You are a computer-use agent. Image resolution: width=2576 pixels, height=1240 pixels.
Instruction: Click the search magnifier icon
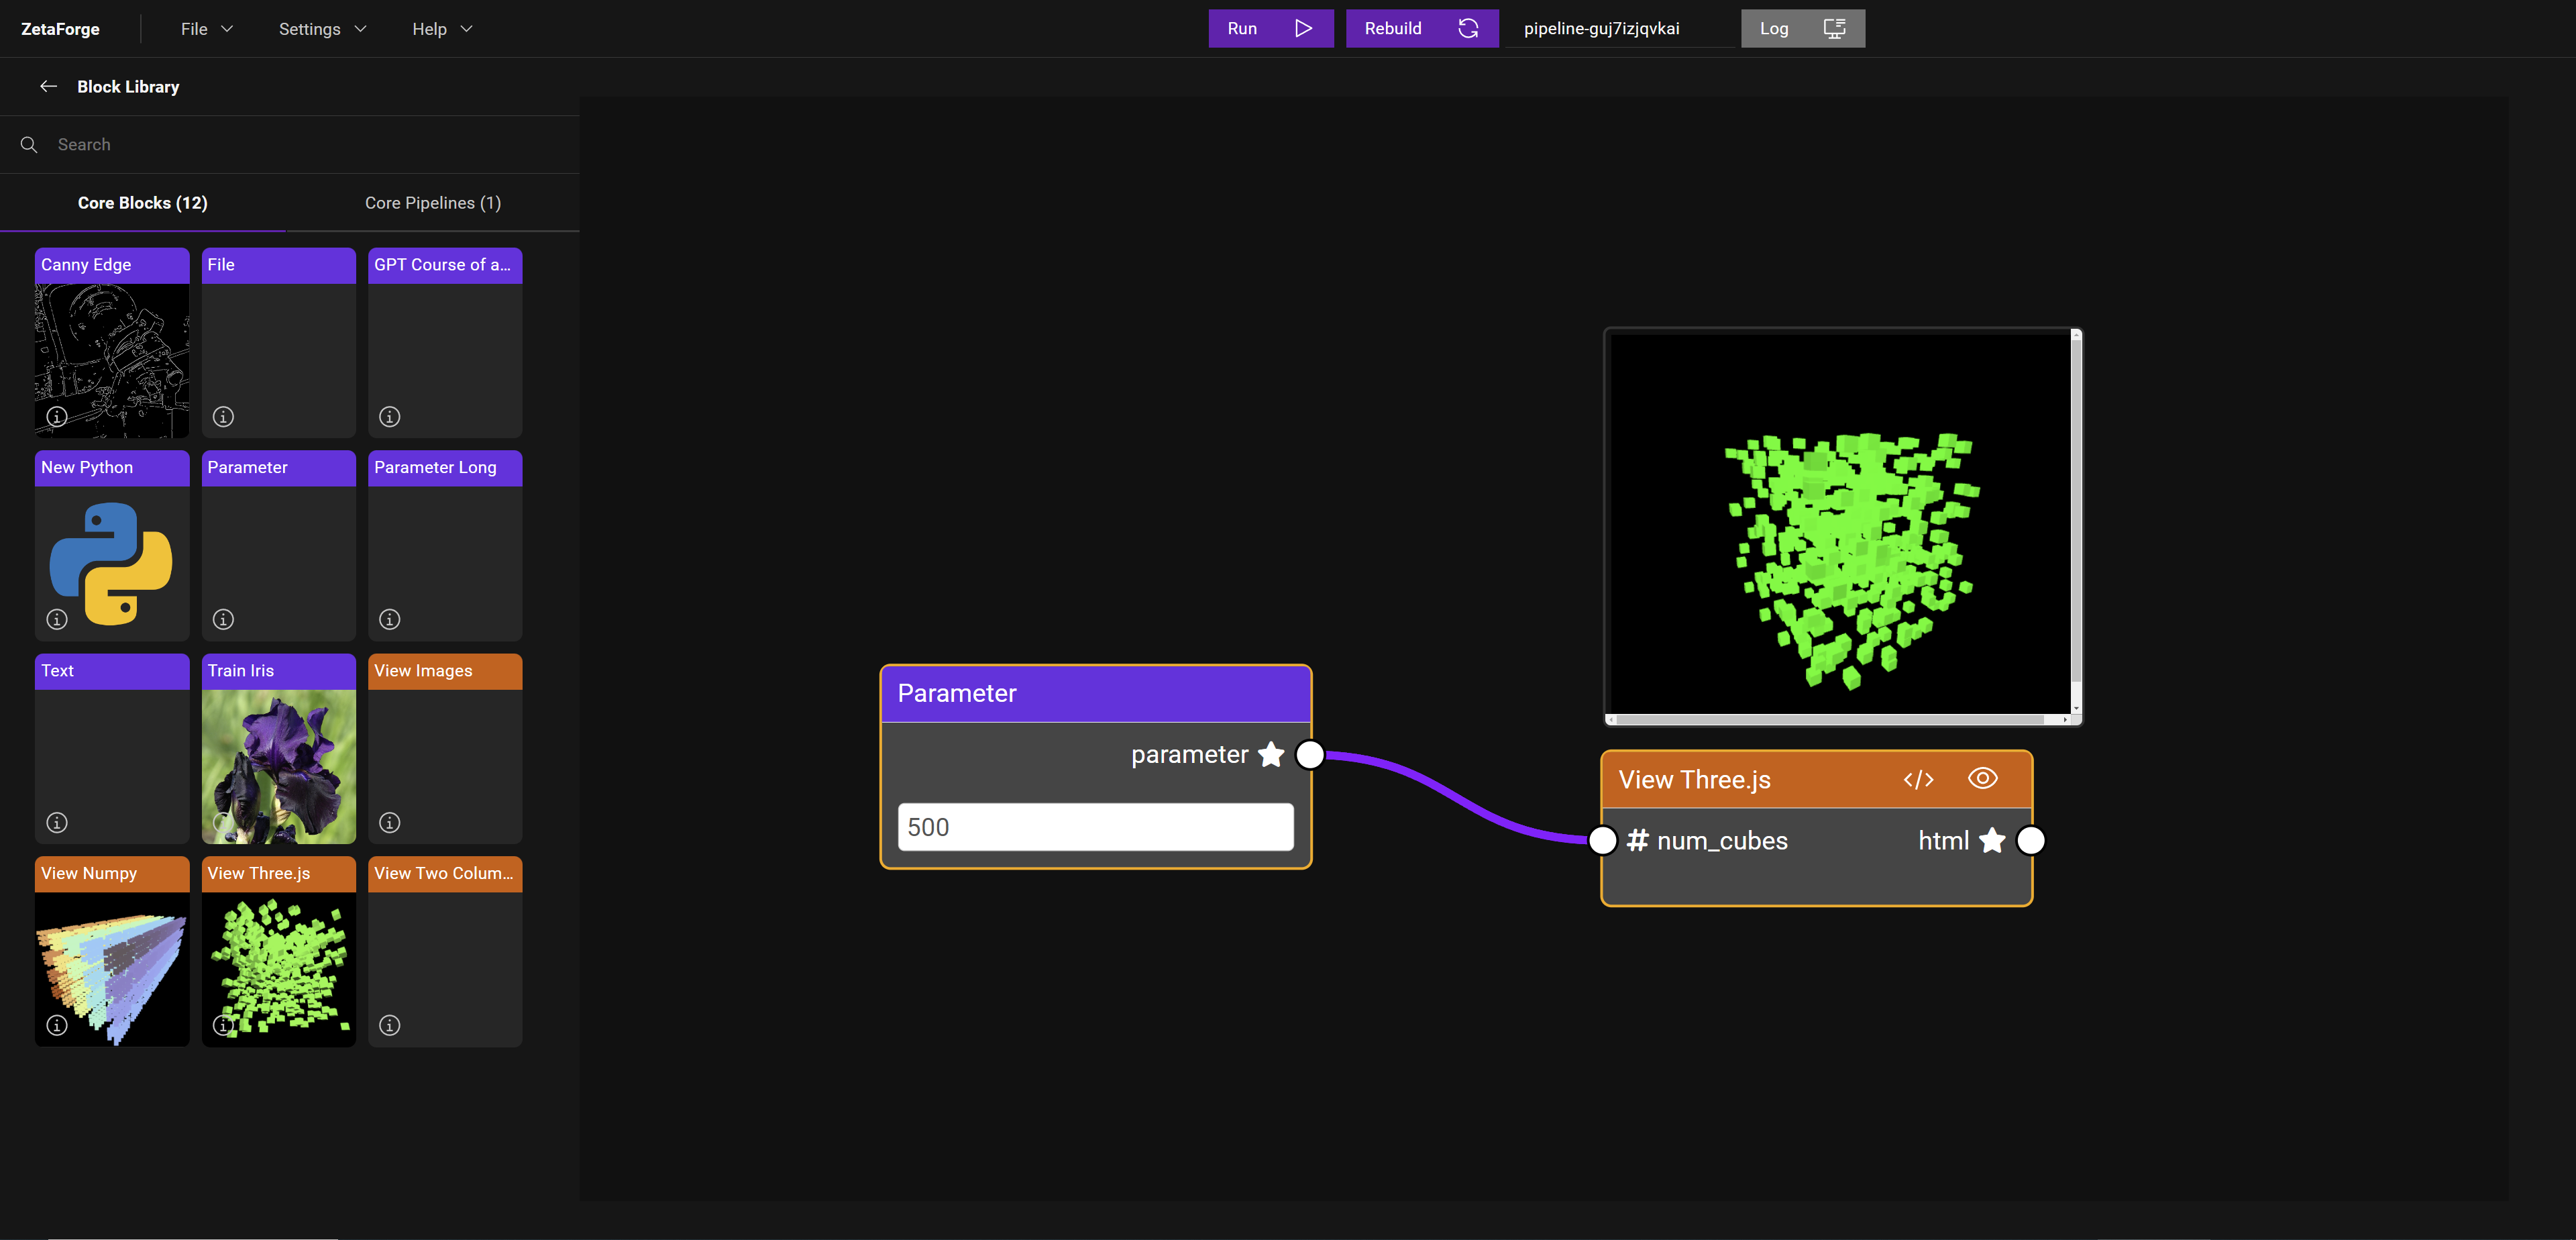(29, 145)
